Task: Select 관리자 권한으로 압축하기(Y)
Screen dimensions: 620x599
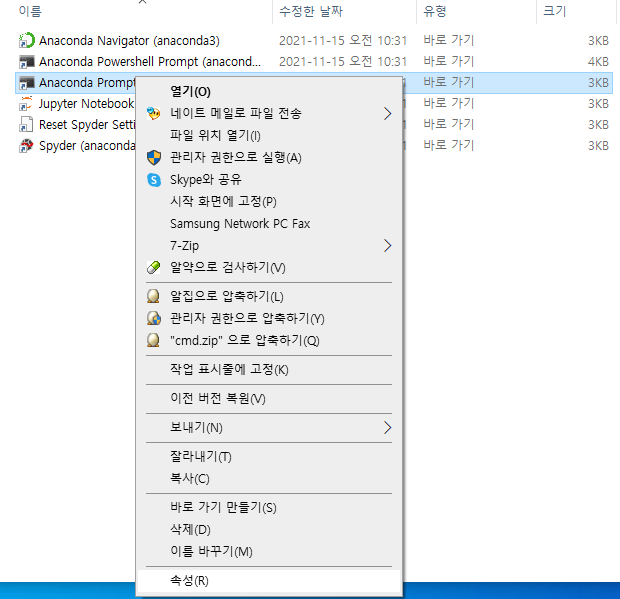Action: 269,318
